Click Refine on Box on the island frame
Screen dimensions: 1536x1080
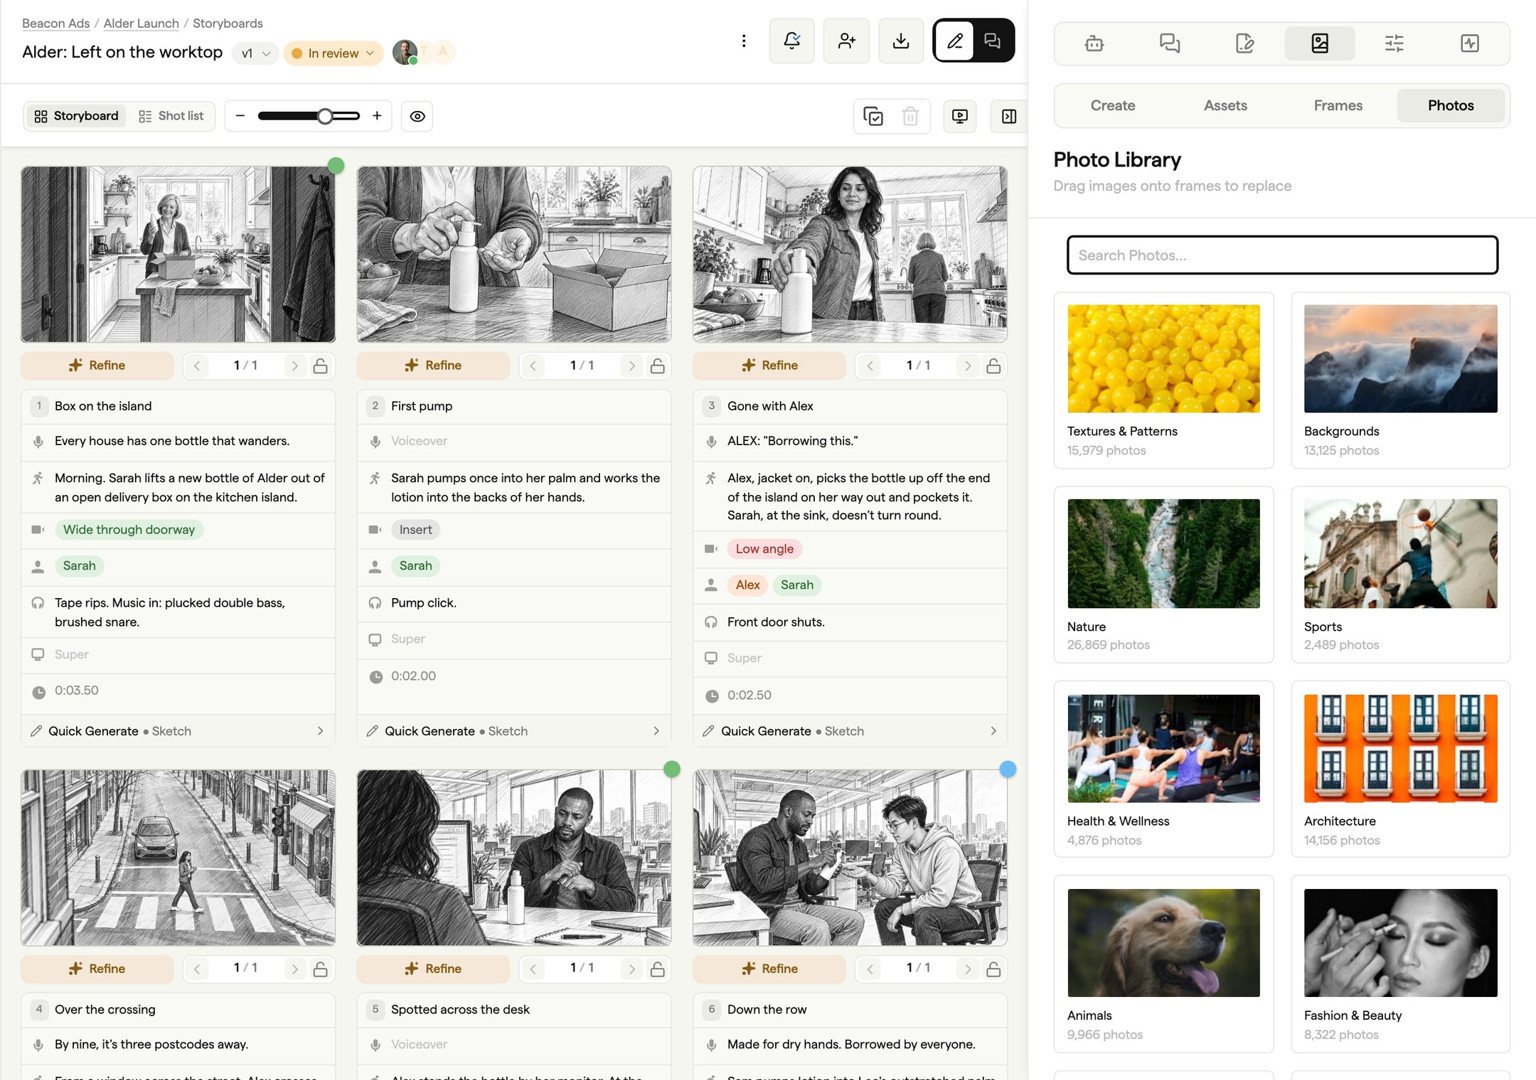click(97, 366)
